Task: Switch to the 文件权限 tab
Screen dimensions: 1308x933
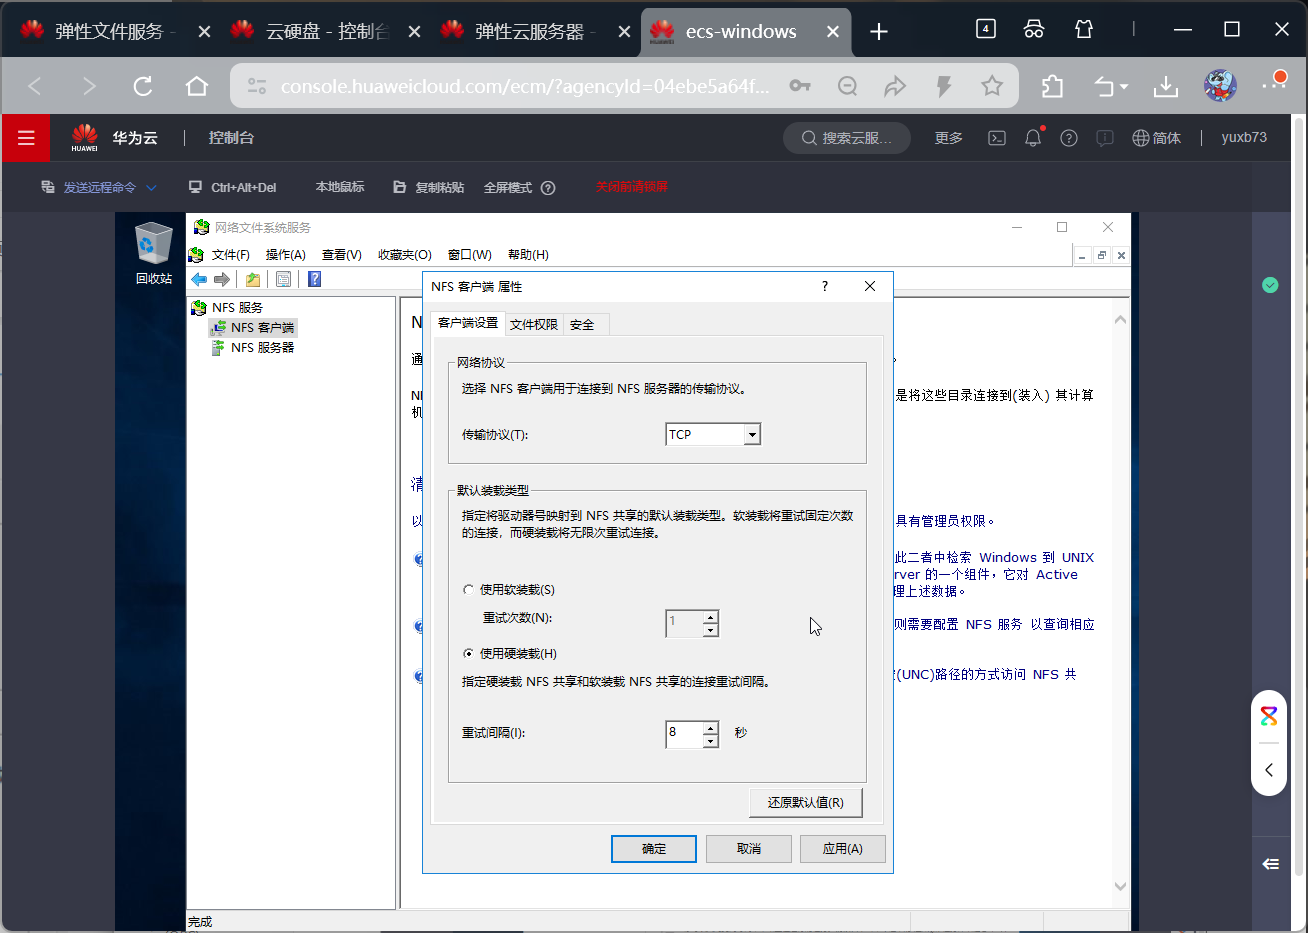Action: [534, 324]
